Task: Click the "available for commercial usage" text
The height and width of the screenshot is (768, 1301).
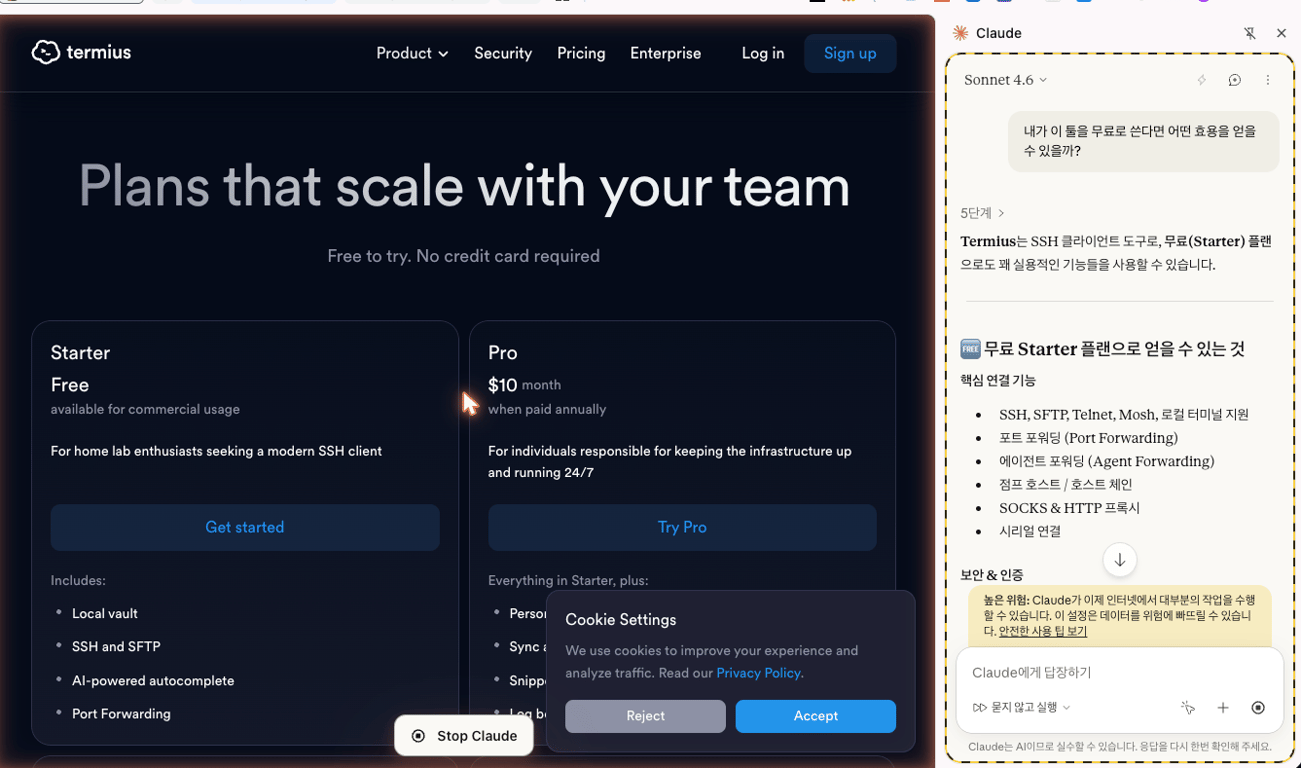Action: [145, 409]
